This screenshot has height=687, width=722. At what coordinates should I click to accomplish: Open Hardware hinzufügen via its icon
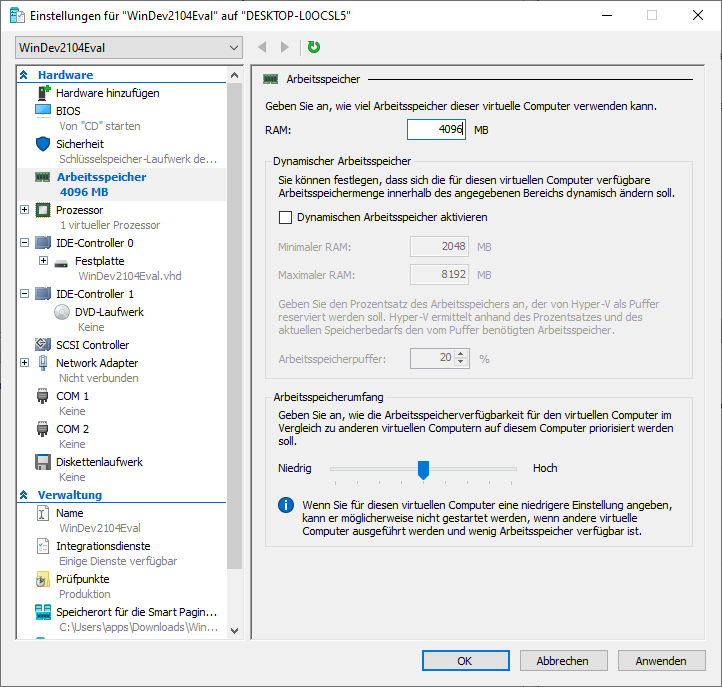[43, 93]
